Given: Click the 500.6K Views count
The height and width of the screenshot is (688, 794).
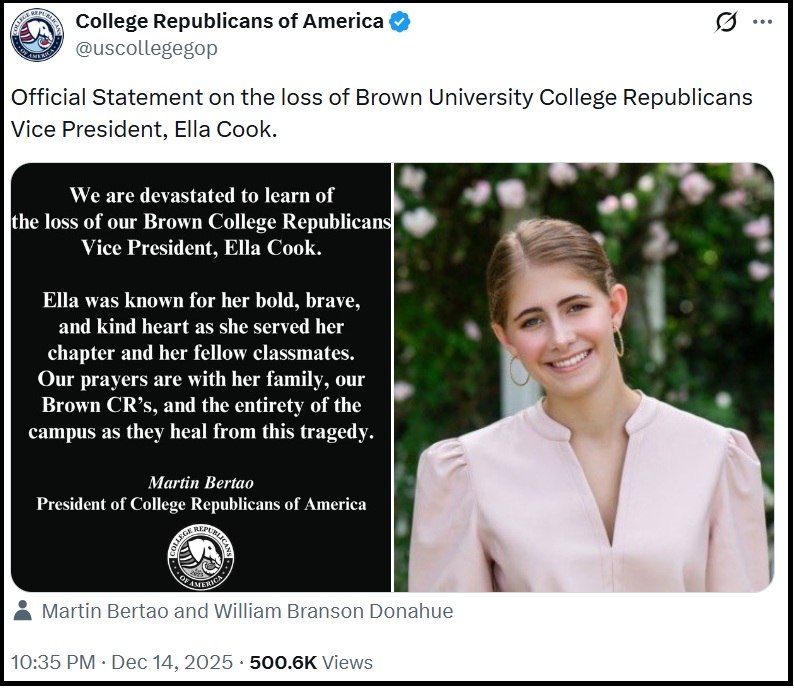Looking at the screenshot, I should tap(311, 662).
